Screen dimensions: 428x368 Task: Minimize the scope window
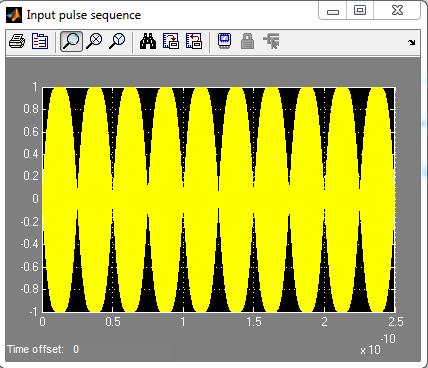pyautogui.click(x=333, y=10)
